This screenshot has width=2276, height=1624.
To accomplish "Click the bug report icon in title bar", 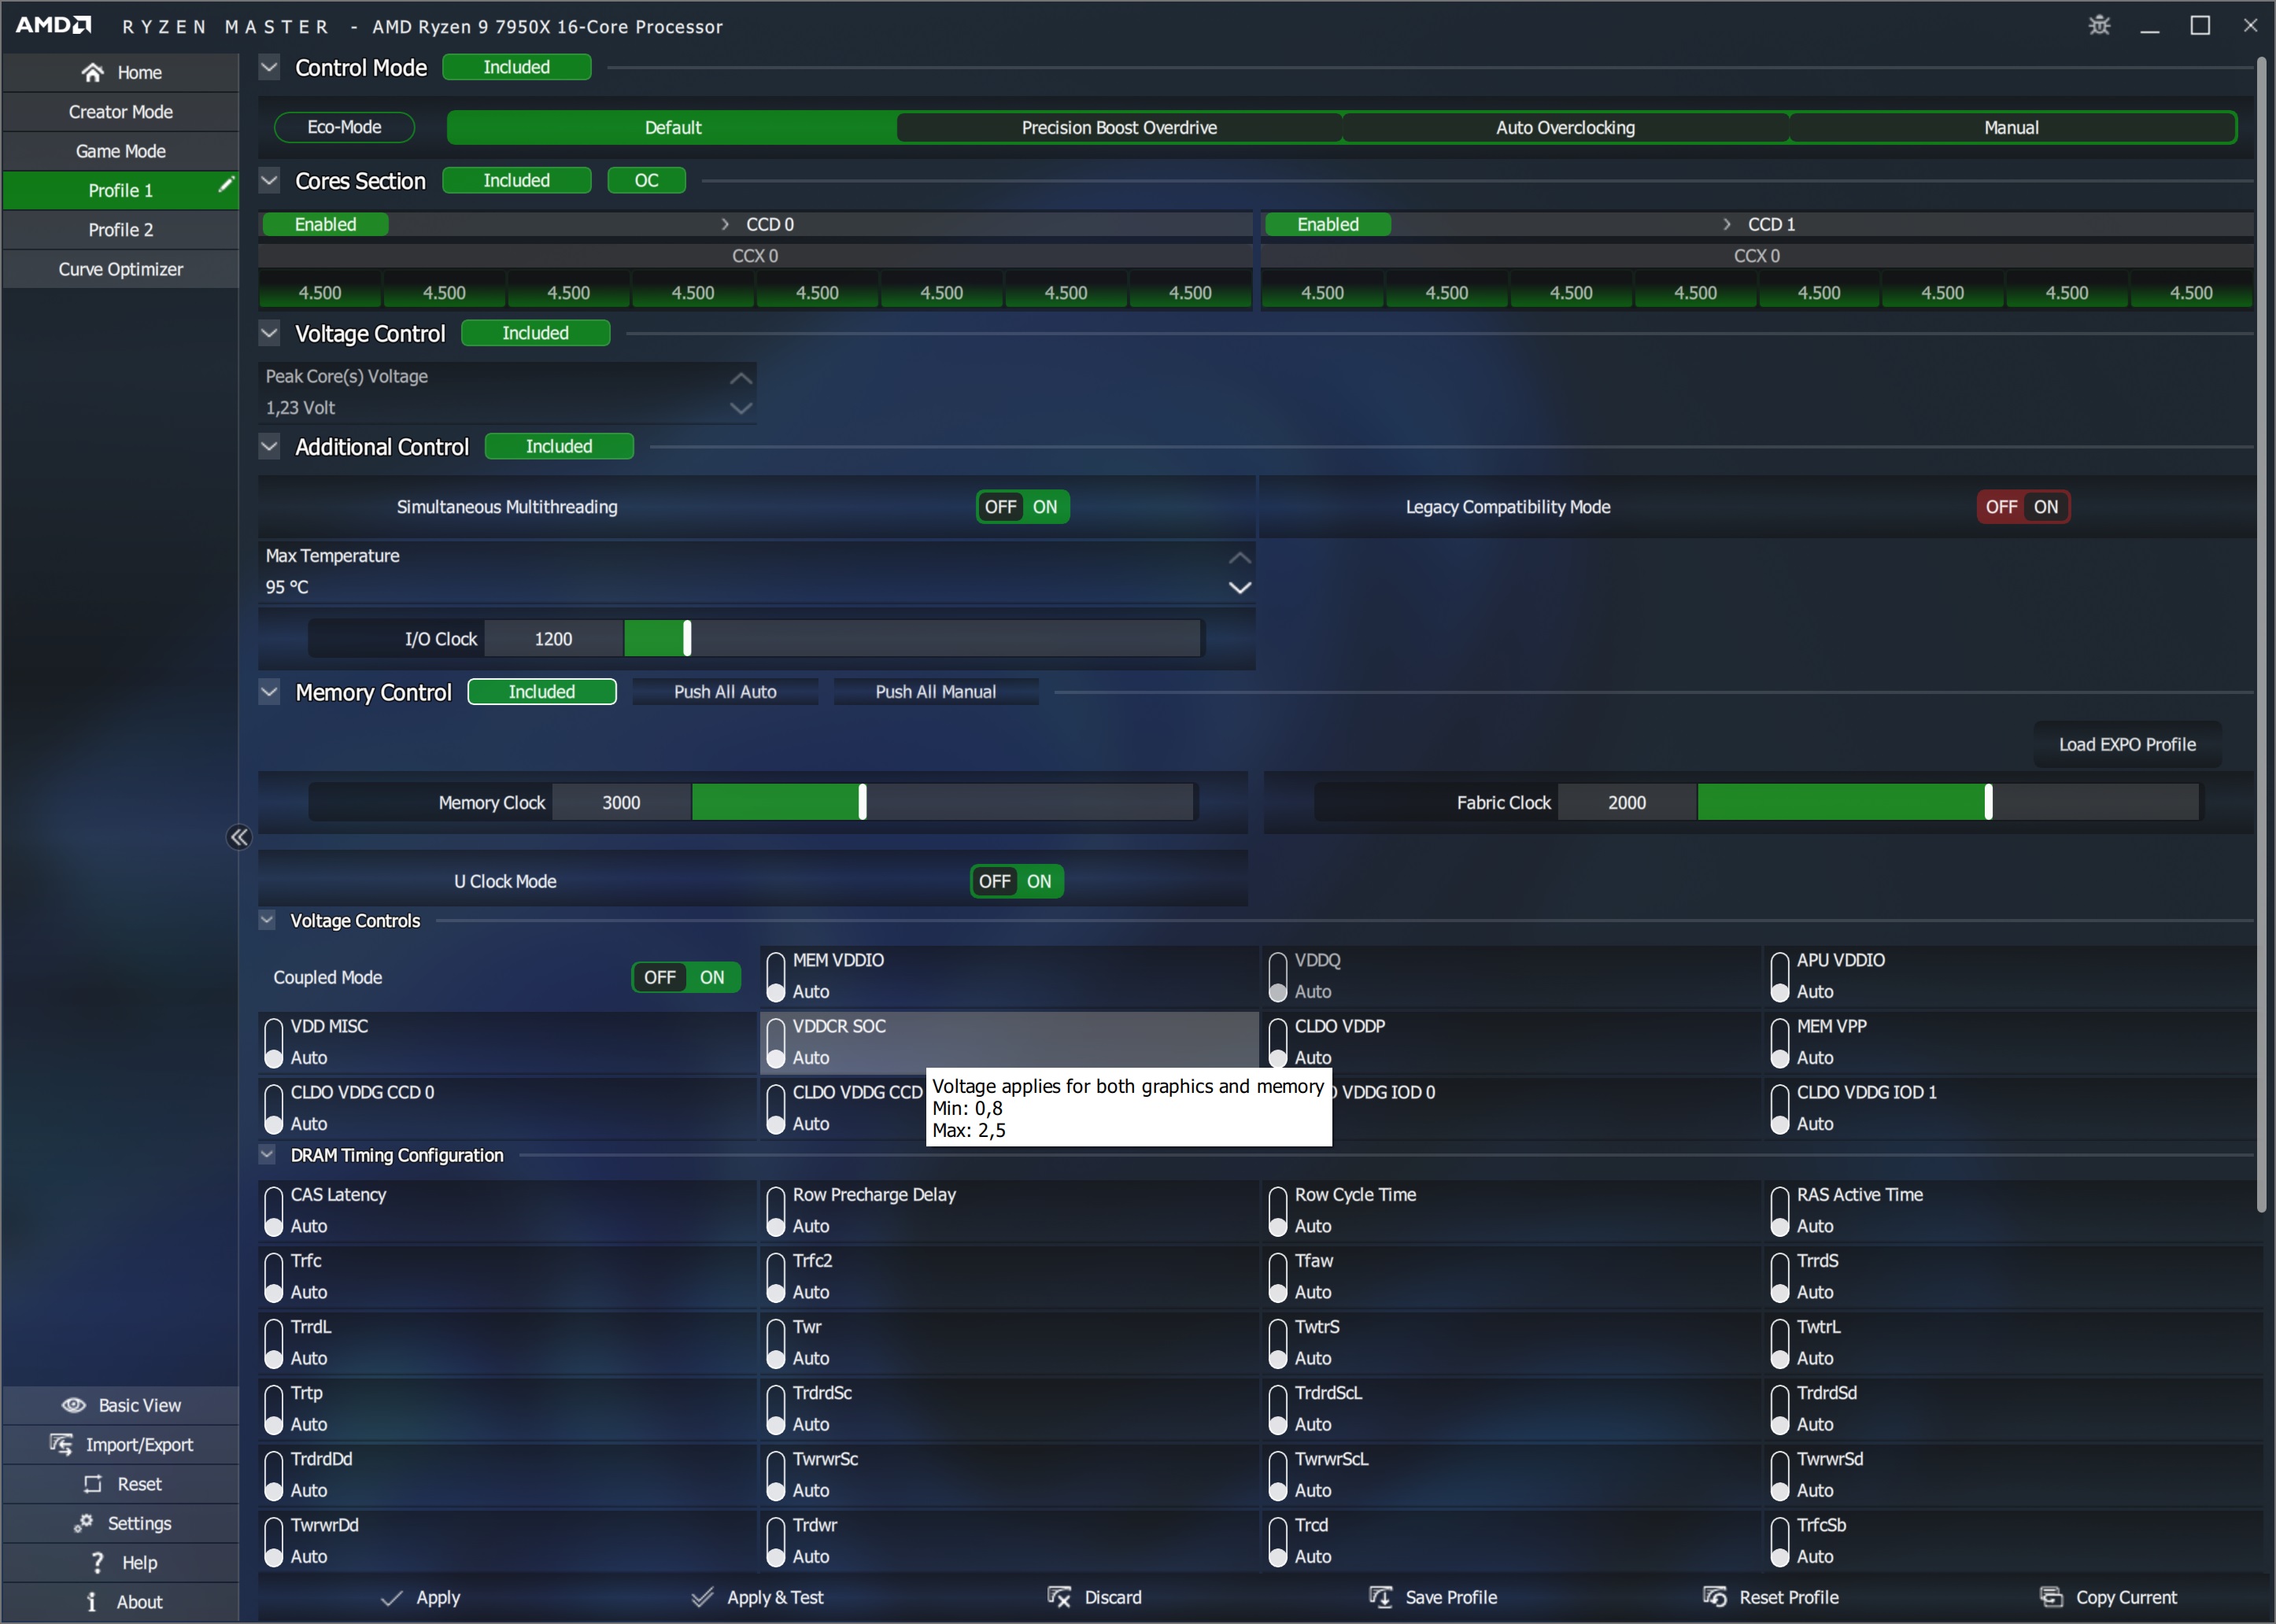I will pos(2099,25).
